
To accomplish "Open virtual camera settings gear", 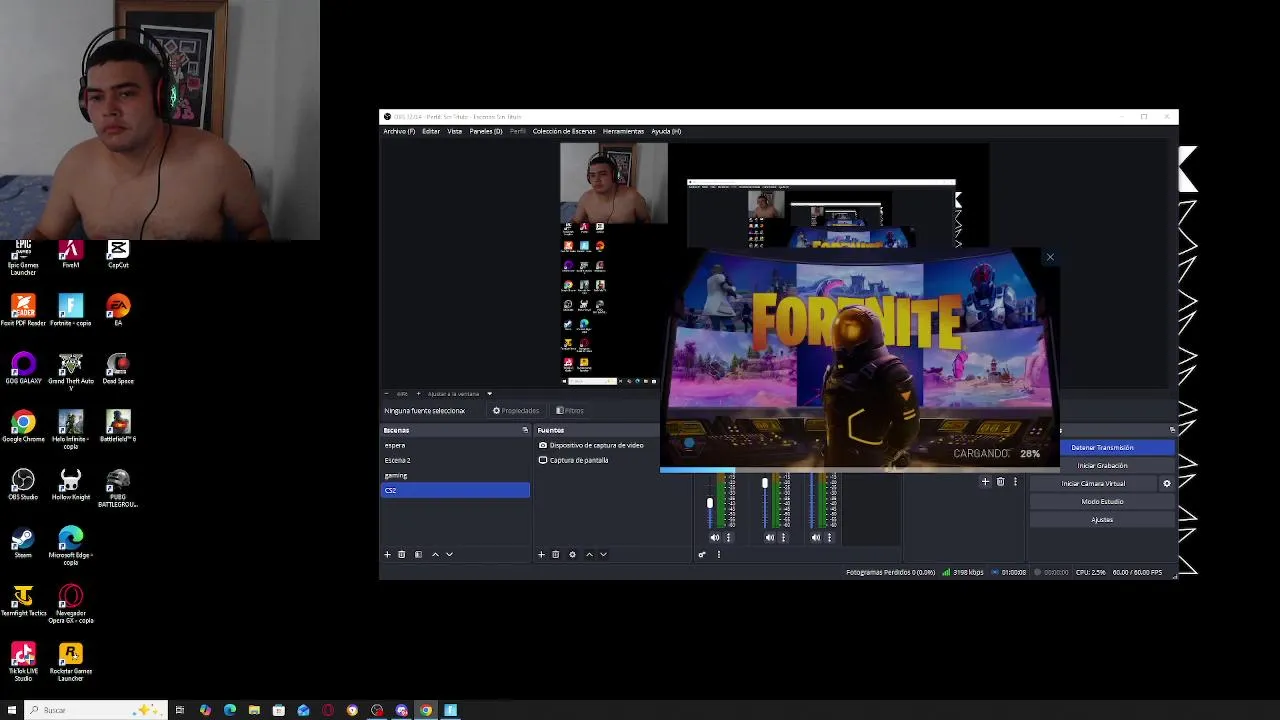I will point(1166,484).
